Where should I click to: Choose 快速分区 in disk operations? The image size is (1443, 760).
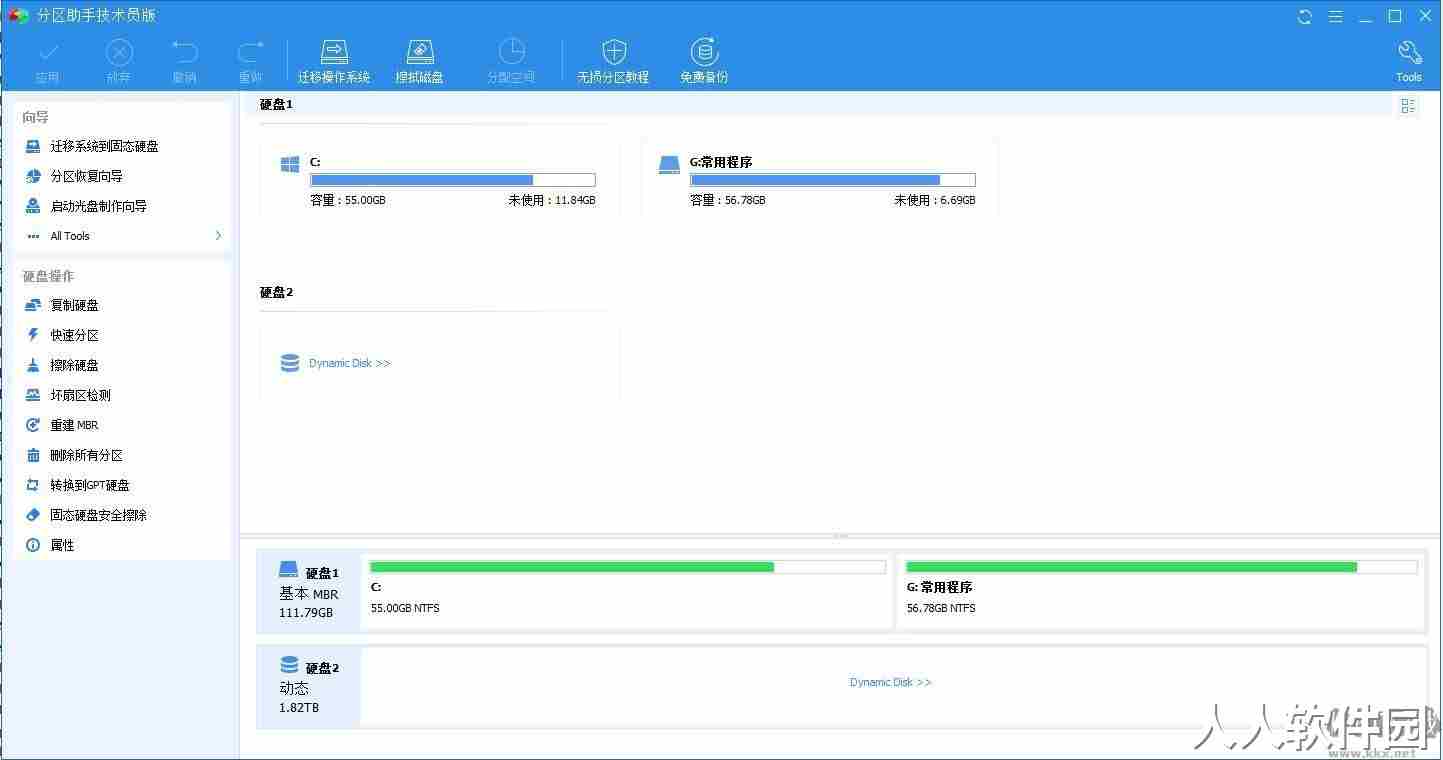(x=75, y=335)
